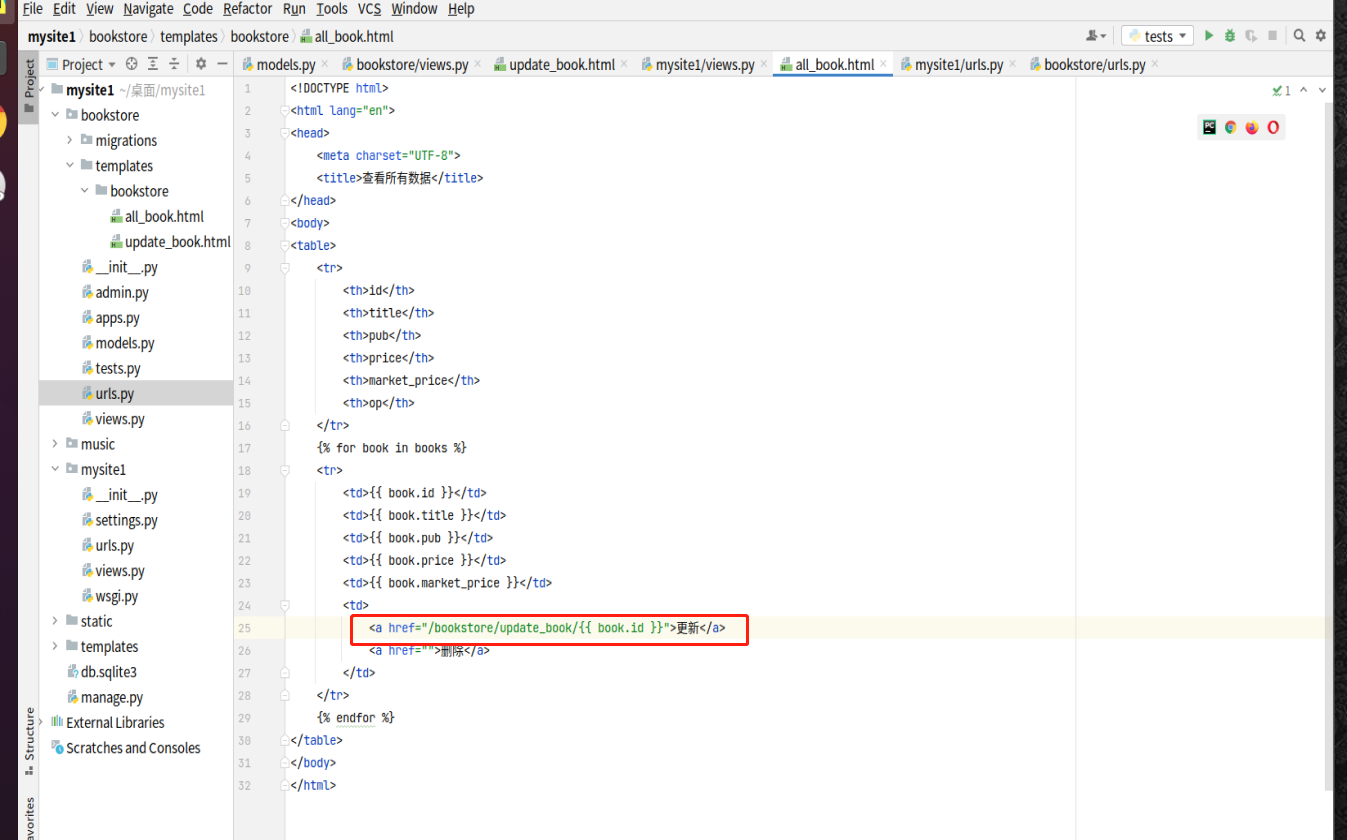Open the user account icon dropdown
The image size is (1347, 840).
point(1096,36)
